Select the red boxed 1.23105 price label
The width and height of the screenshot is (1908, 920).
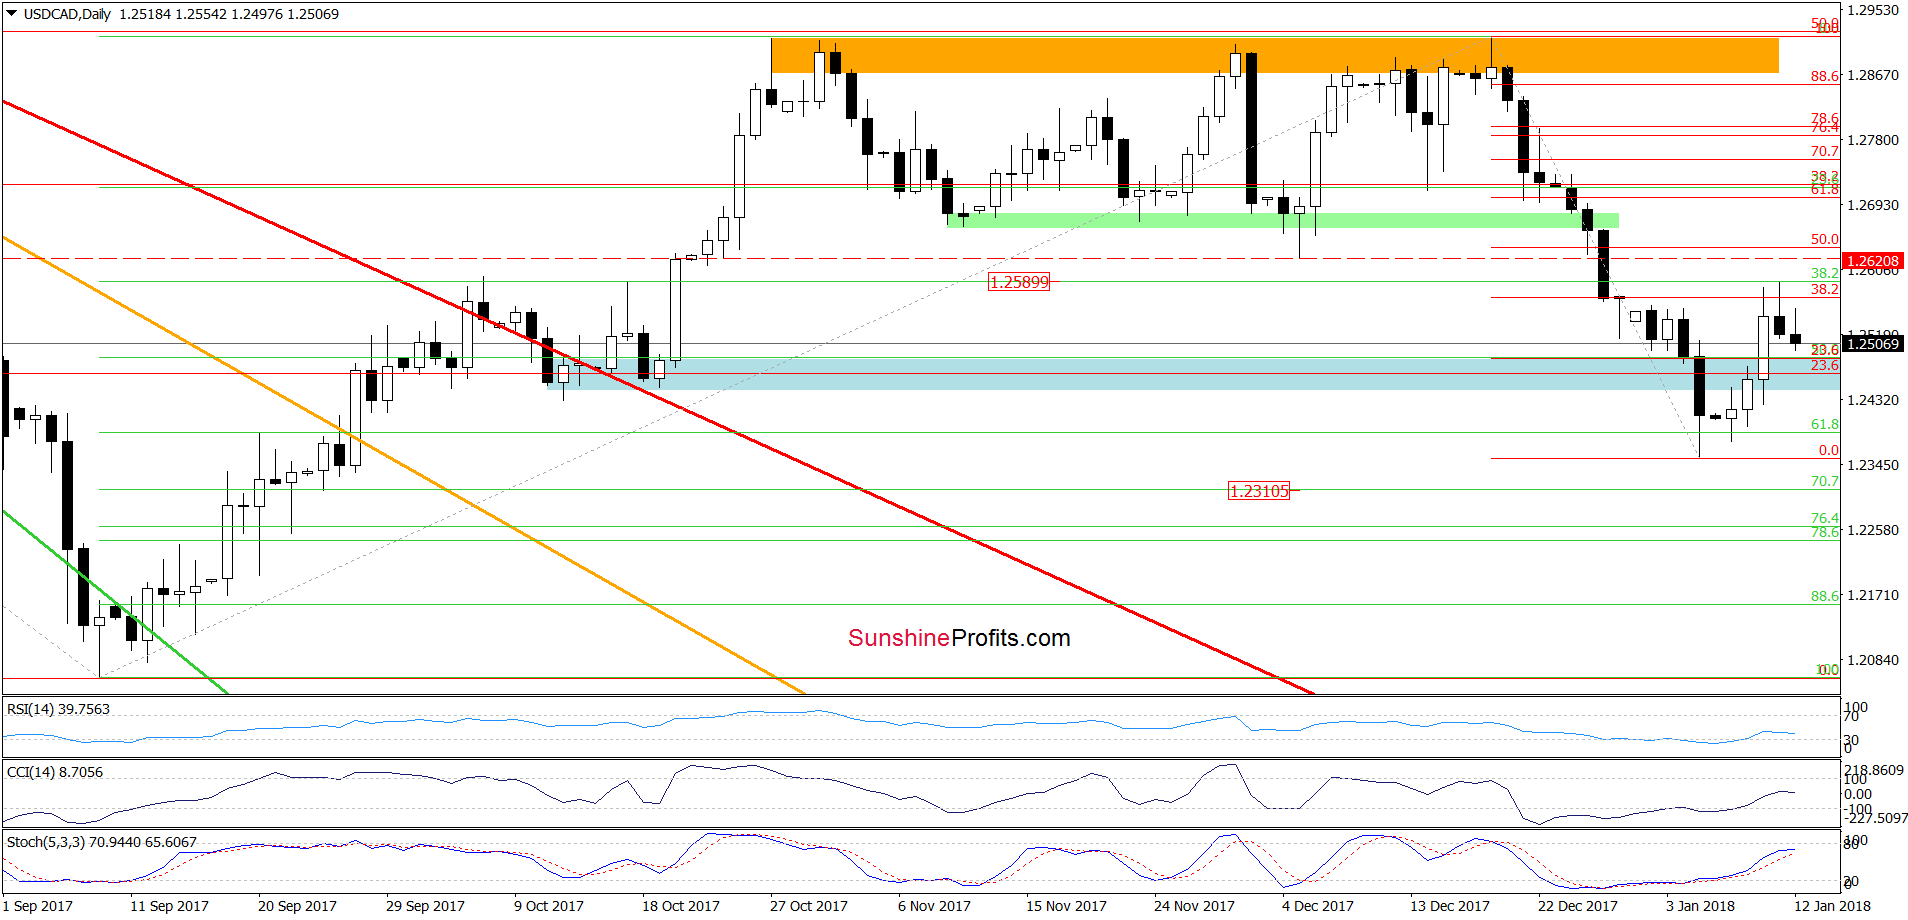(x=1259, y=491)
